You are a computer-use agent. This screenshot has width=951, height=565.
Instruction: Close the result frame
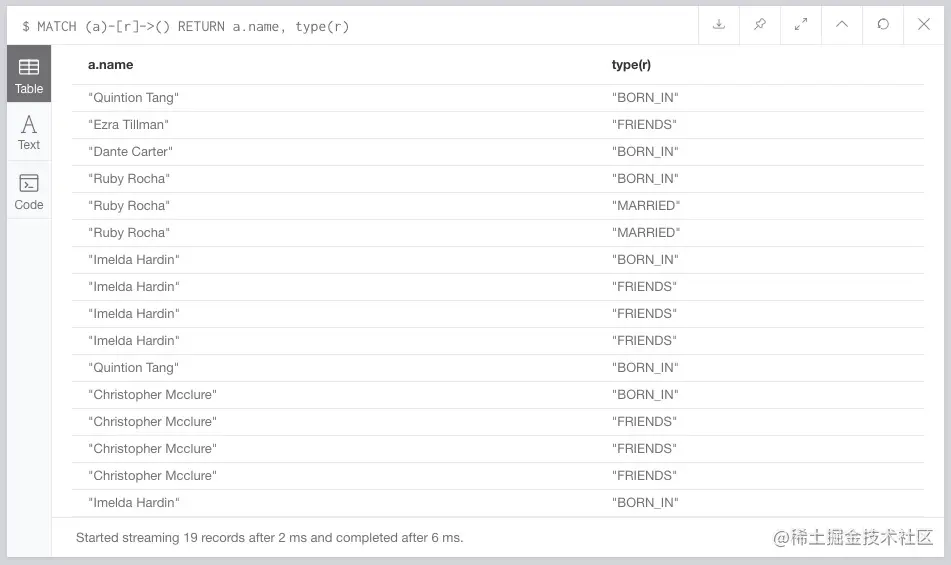pyautogui.click(x=924, y=25)
